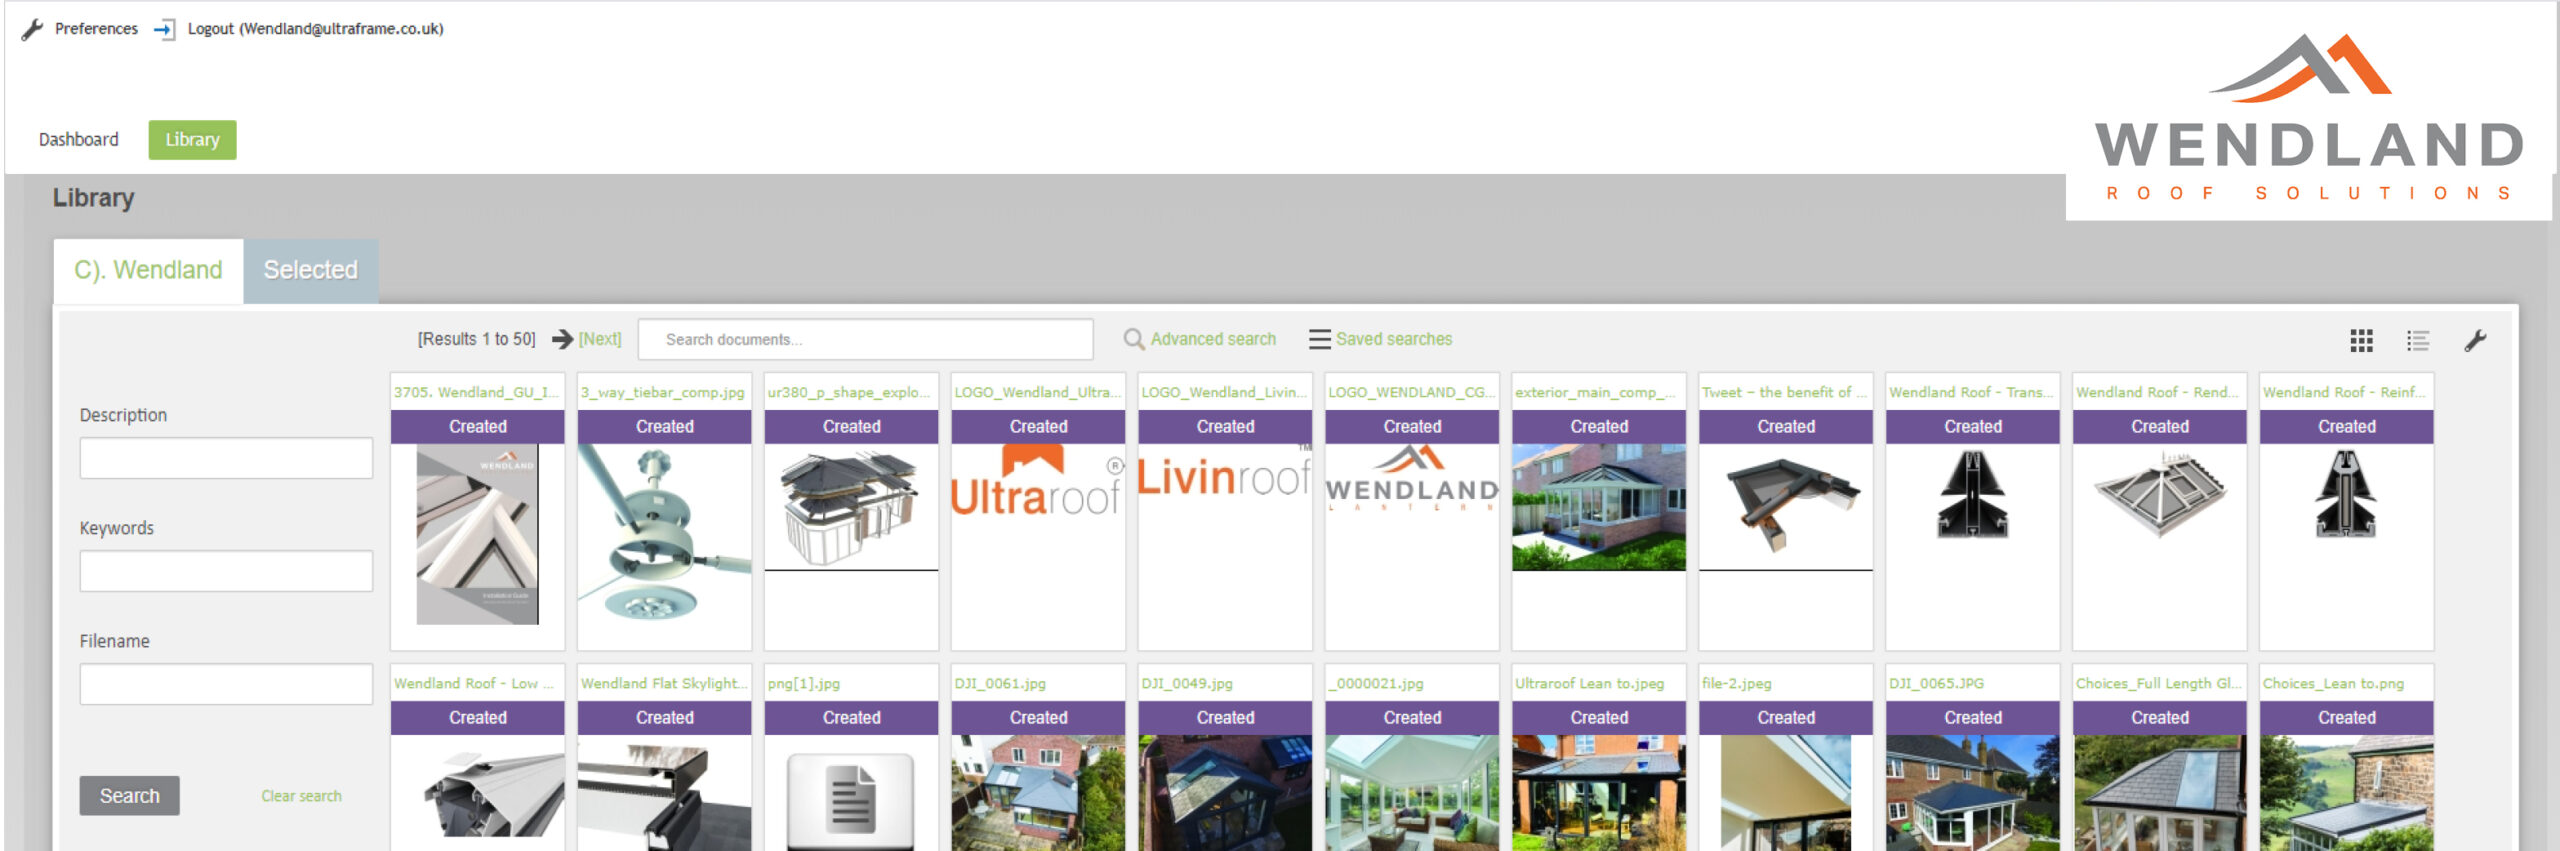
Task: Open 3705. Wendland_GU_I thumbnail
Action: (x=477, y=535)
